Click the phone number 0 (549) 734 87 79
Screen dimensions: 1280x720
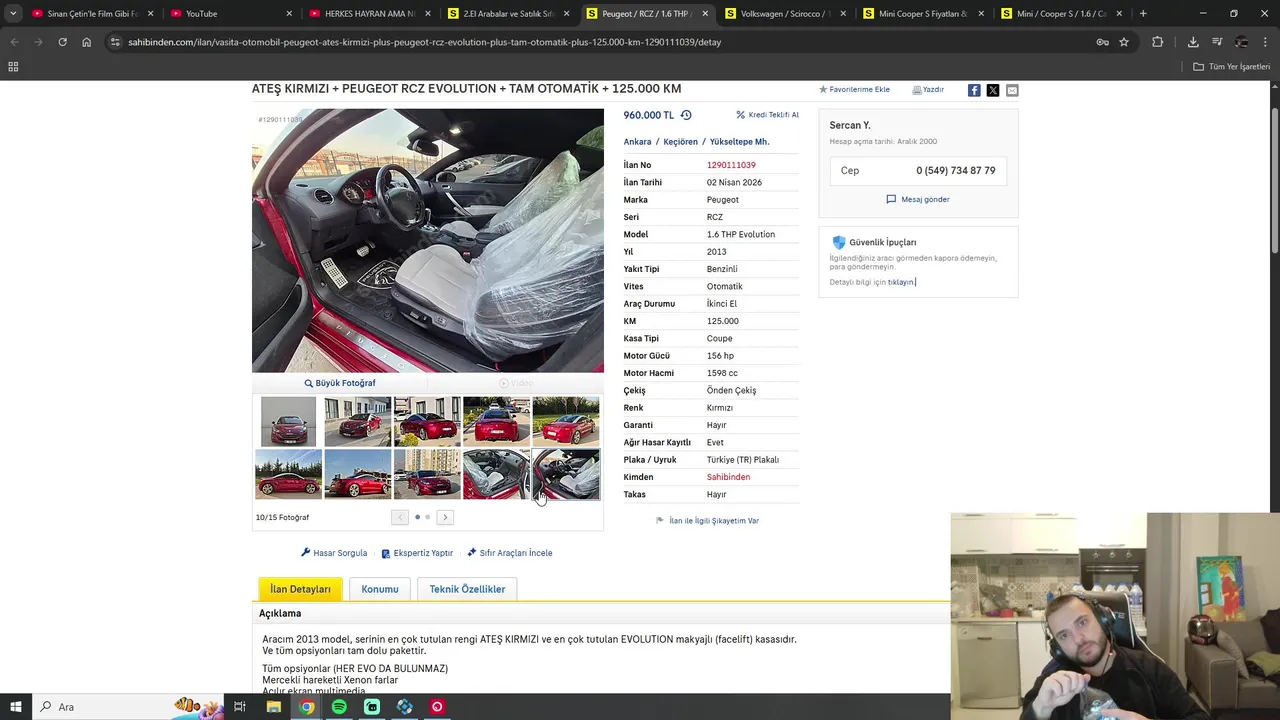coord(955,171)
